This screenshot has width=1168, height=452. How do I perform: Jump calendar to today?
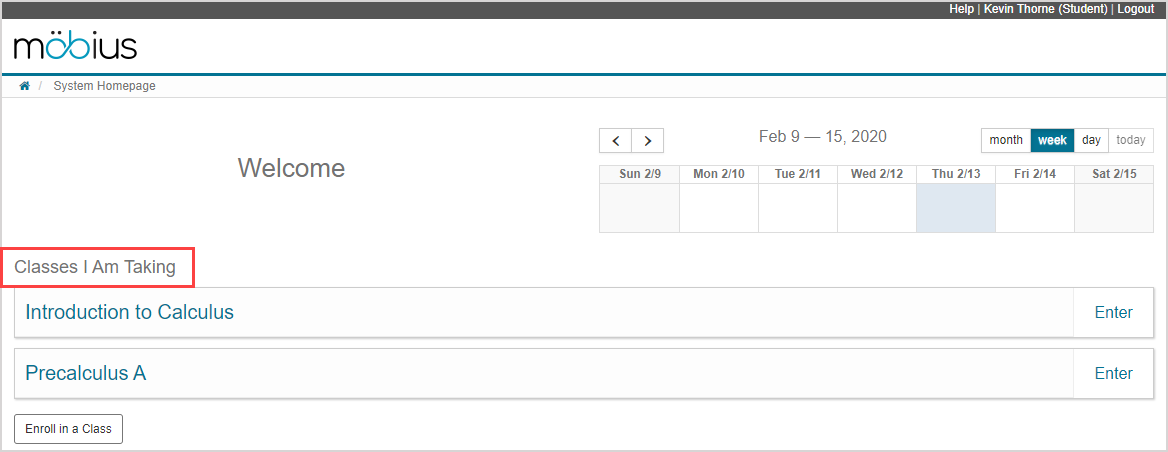[1131, 140]
